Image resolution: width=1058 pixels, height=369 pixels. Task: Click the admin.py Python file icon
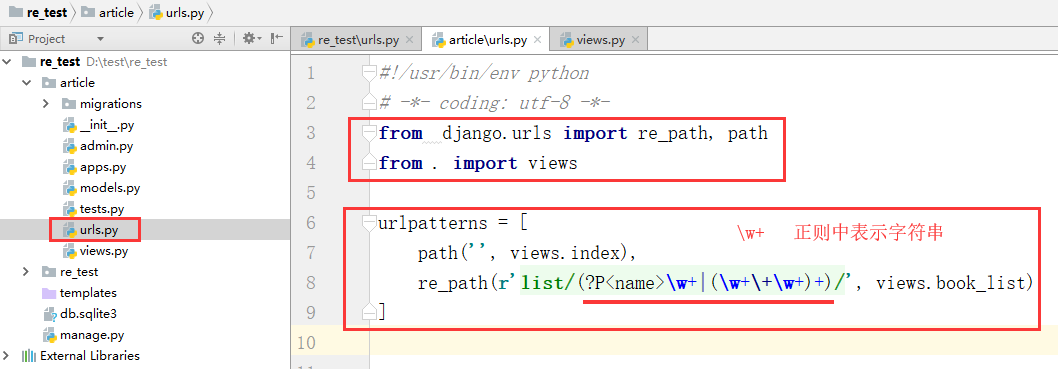click(69, 146)
